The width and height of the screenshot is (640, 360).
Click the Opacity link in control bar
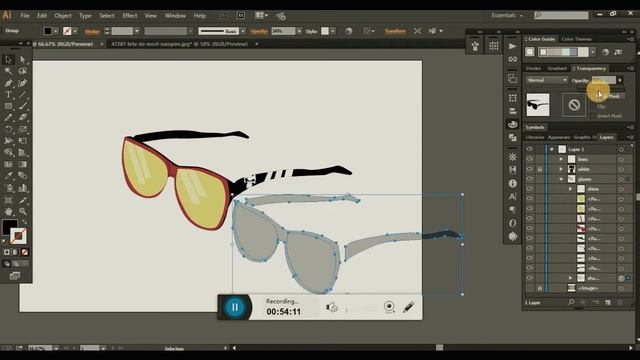tap(259, 31)
